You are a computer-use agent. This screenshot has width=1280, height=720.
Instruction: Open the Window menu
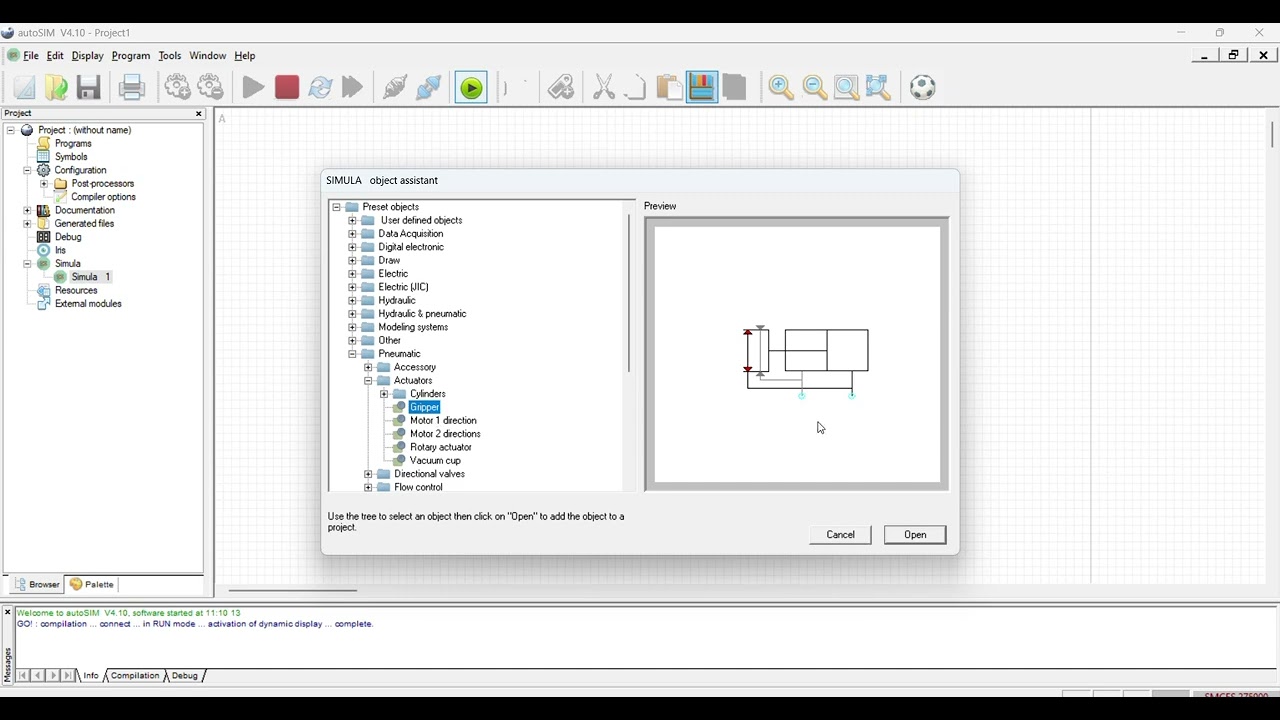pyautogui.click(x=208, y=56)
